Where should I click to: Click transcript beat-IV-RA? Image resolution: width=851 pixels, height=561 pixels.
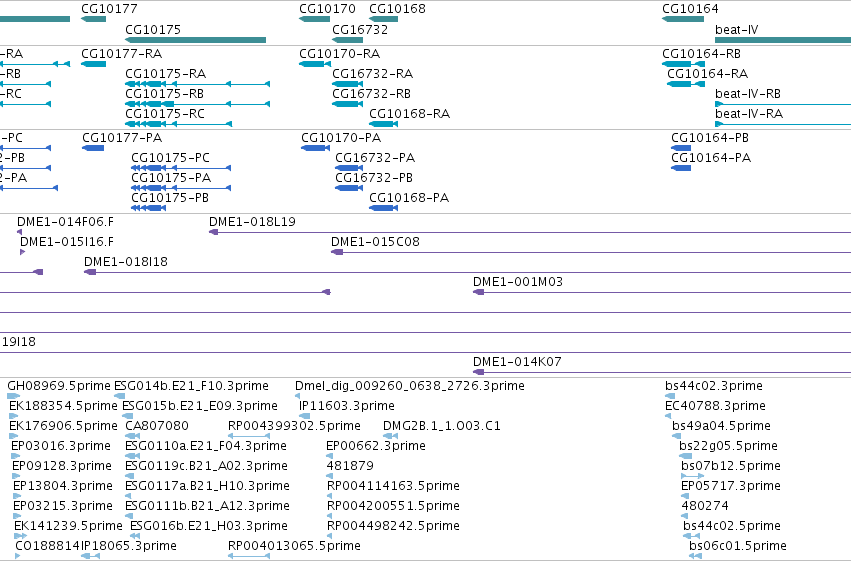pos(783,124)
